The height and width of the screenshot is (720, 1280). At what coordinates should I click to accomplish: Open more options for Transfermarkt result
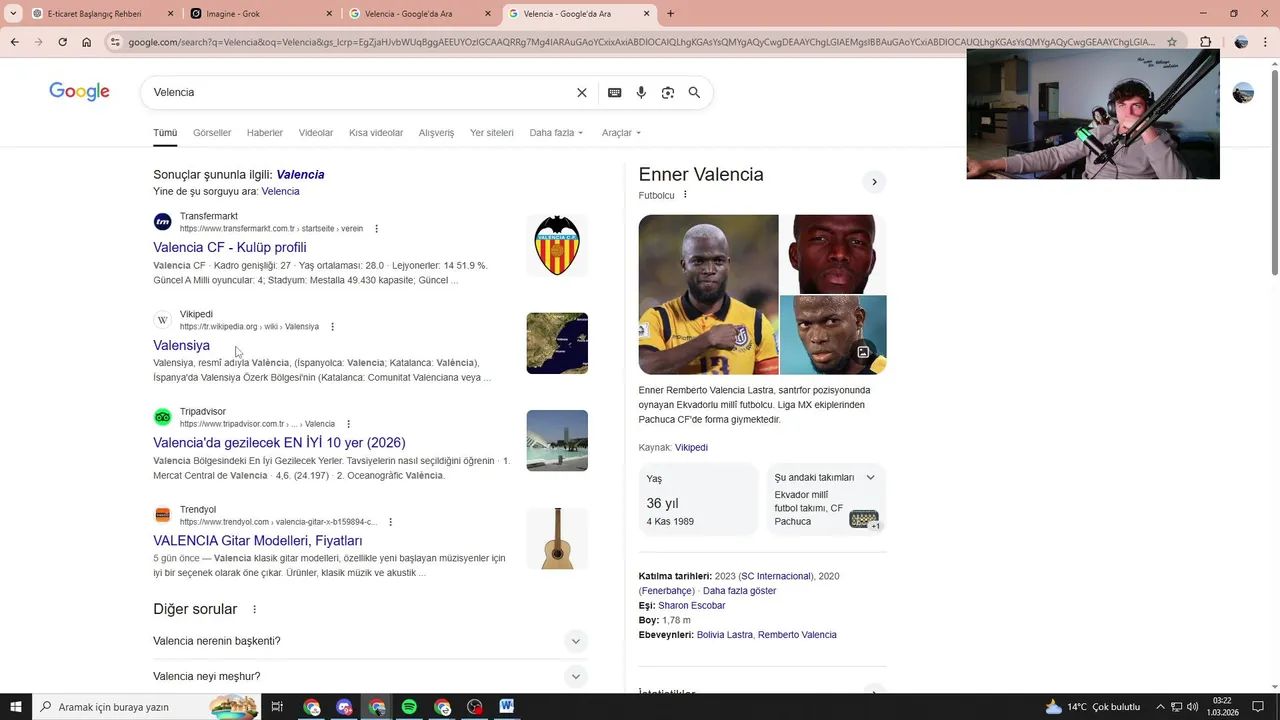tap(377, 229)
